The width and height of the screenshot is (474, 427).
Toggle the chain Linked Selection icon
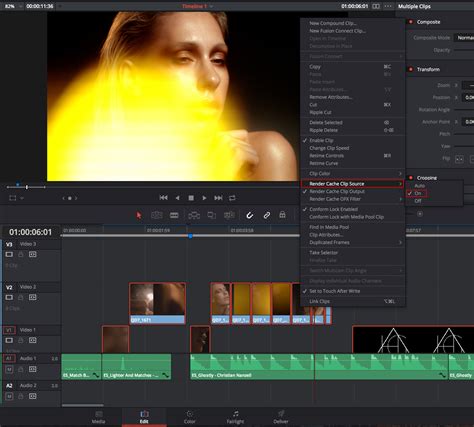[x=266, y=215]
